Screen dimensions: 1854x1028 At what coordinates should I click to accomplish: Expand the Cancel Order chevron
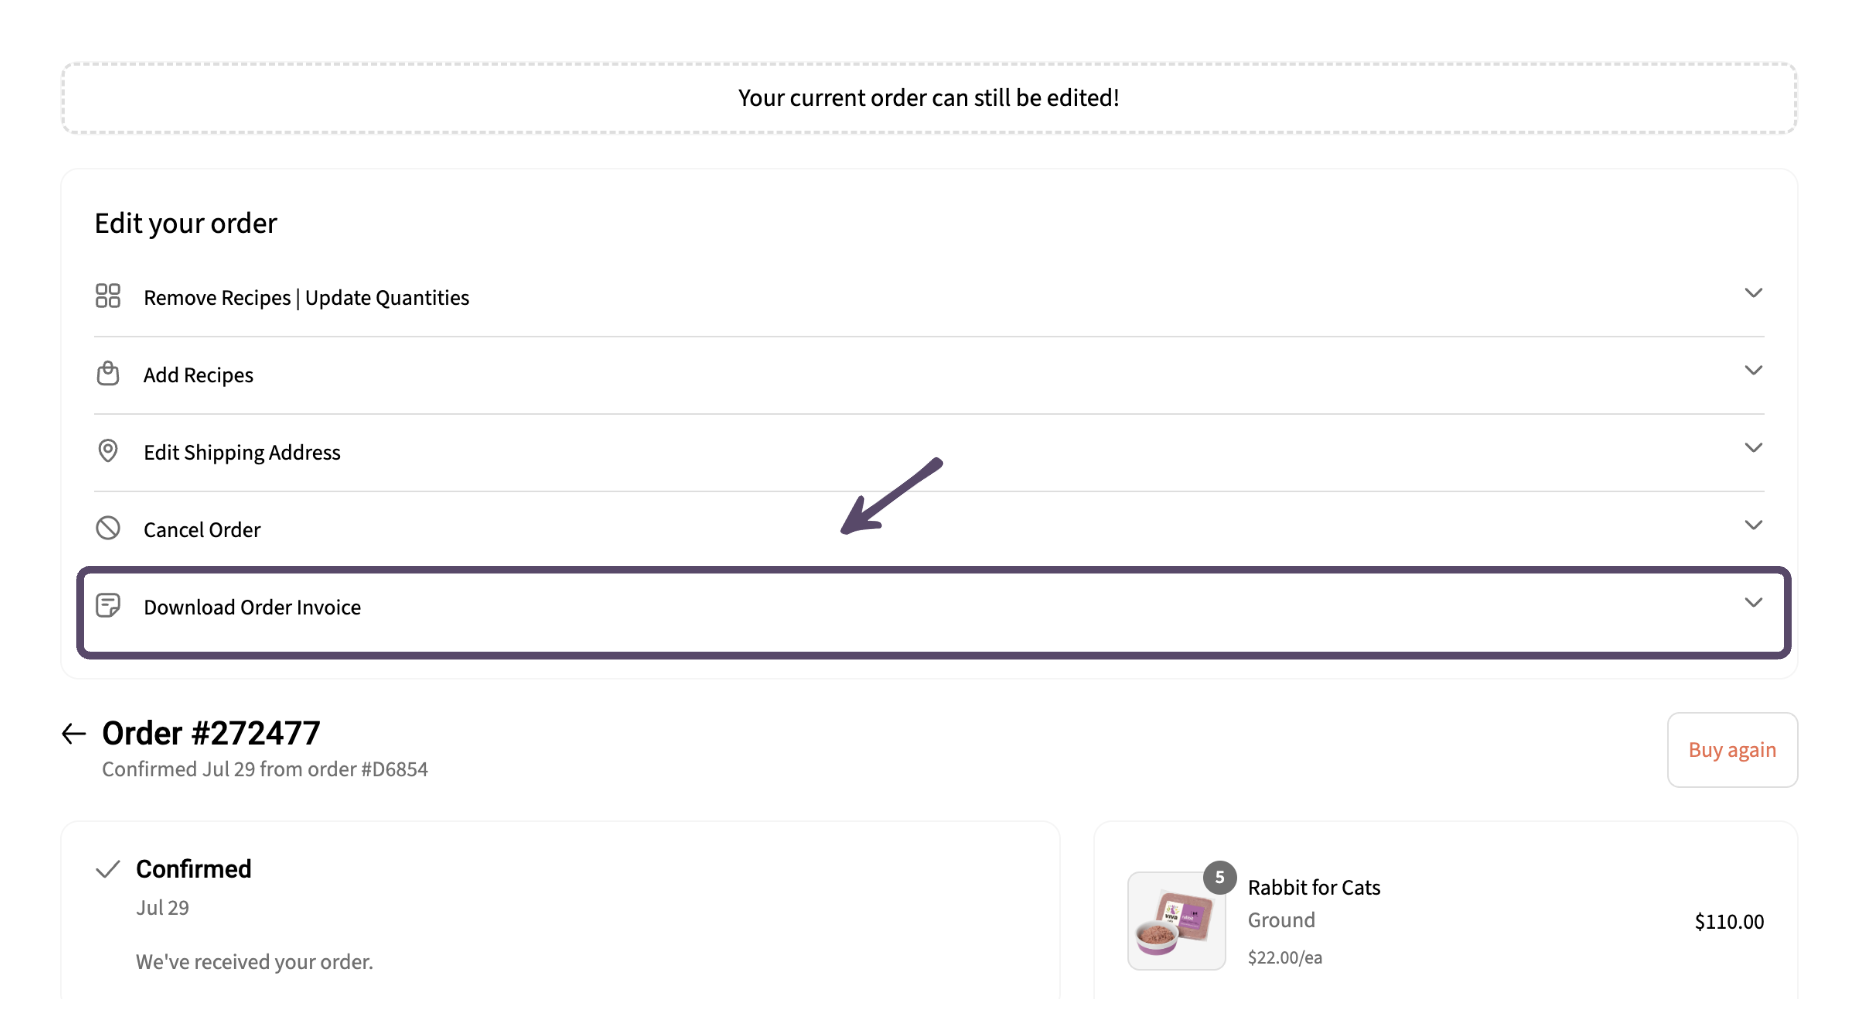tap(1753, 525)
